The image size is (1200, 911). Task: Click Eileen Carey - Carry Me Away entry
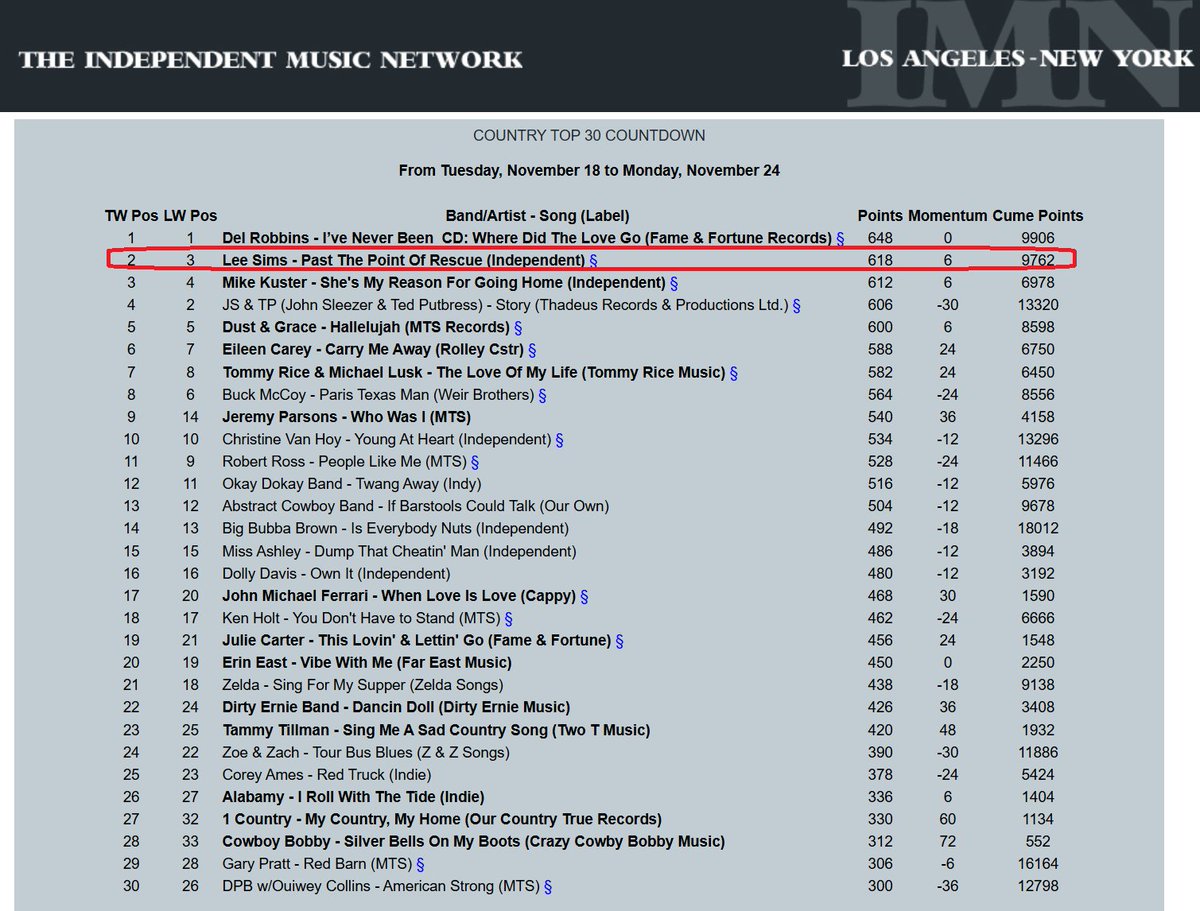point(373,350)
